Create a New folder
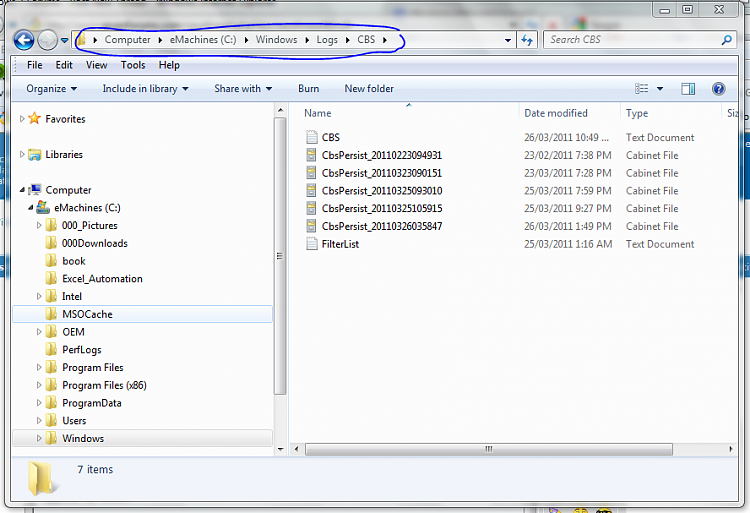The height and width of the screenshot is (513, 750). 369,88
